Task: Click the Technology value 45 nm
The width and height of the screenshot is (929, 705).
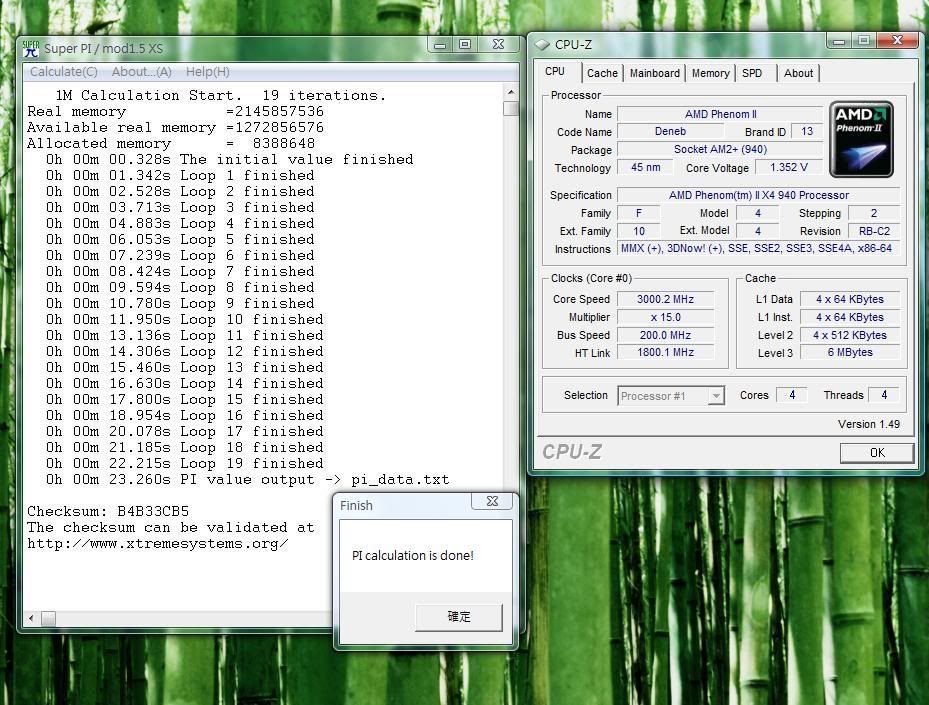Action: pyautogui.click(x=645, y=168)
